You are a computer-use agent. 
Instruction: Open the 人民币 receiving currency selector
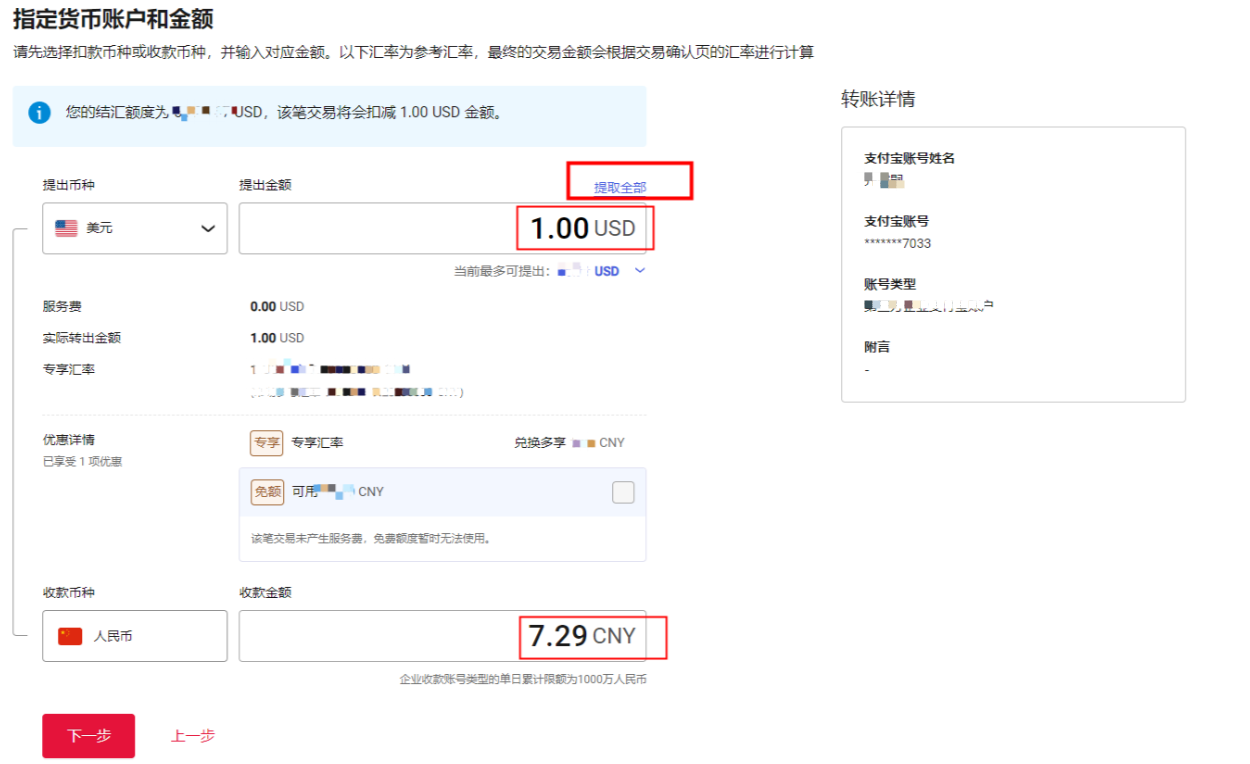(135, 635)
